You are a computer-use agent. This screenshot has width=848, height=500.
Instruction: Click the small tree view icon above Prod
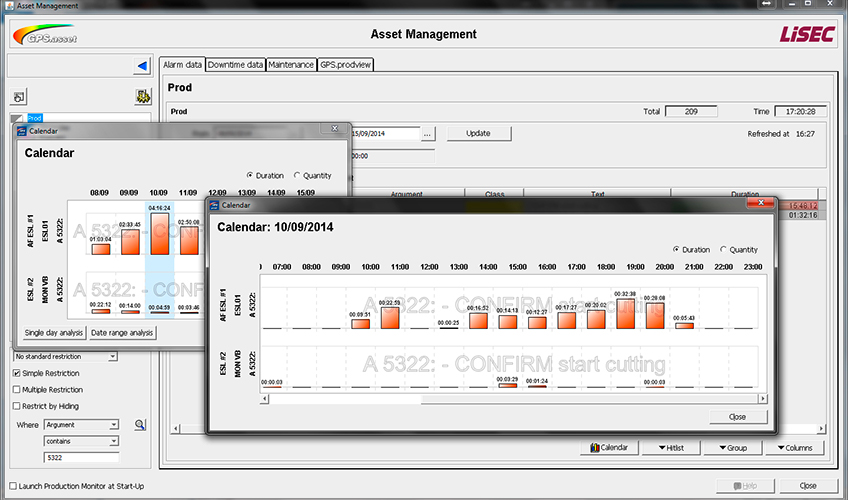pyautogui.click(x=19, y=98)
